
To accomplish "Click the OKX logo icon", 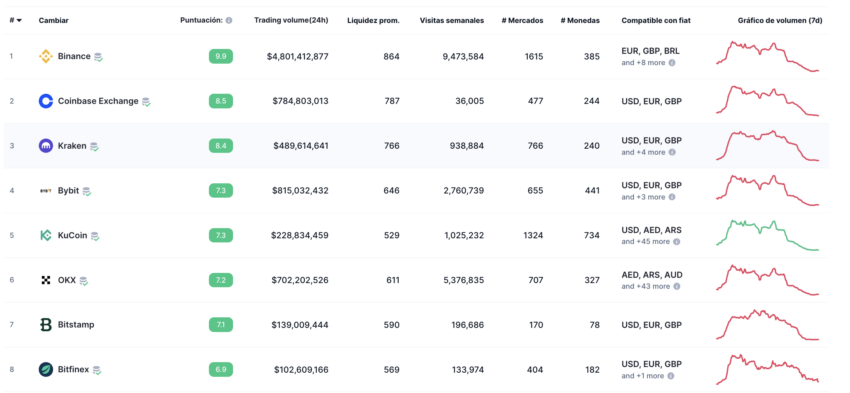I will pos(46,280).
